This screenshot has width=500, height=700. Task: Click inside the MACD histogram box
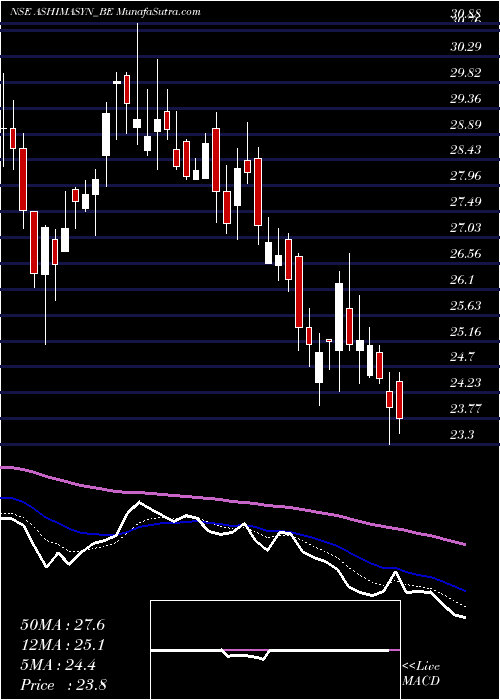275,650
